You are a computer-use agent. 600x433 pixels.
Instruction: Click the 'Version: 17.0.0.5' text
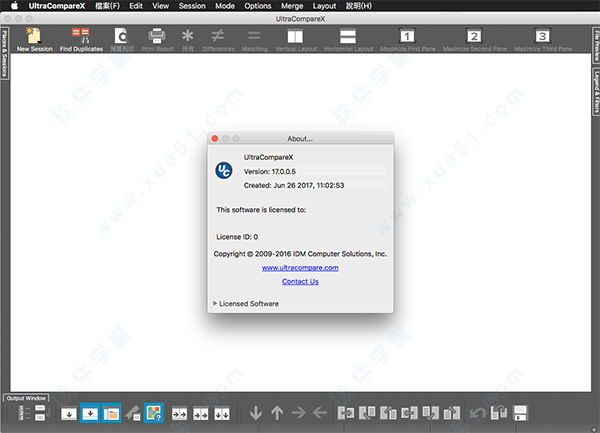tap(270, 171)
